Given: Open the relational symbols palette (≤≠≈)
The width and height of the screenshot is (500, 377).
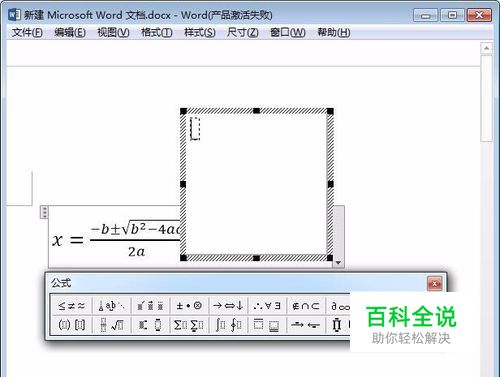Looking at the screenshot, I should click(x=72, y=306).
